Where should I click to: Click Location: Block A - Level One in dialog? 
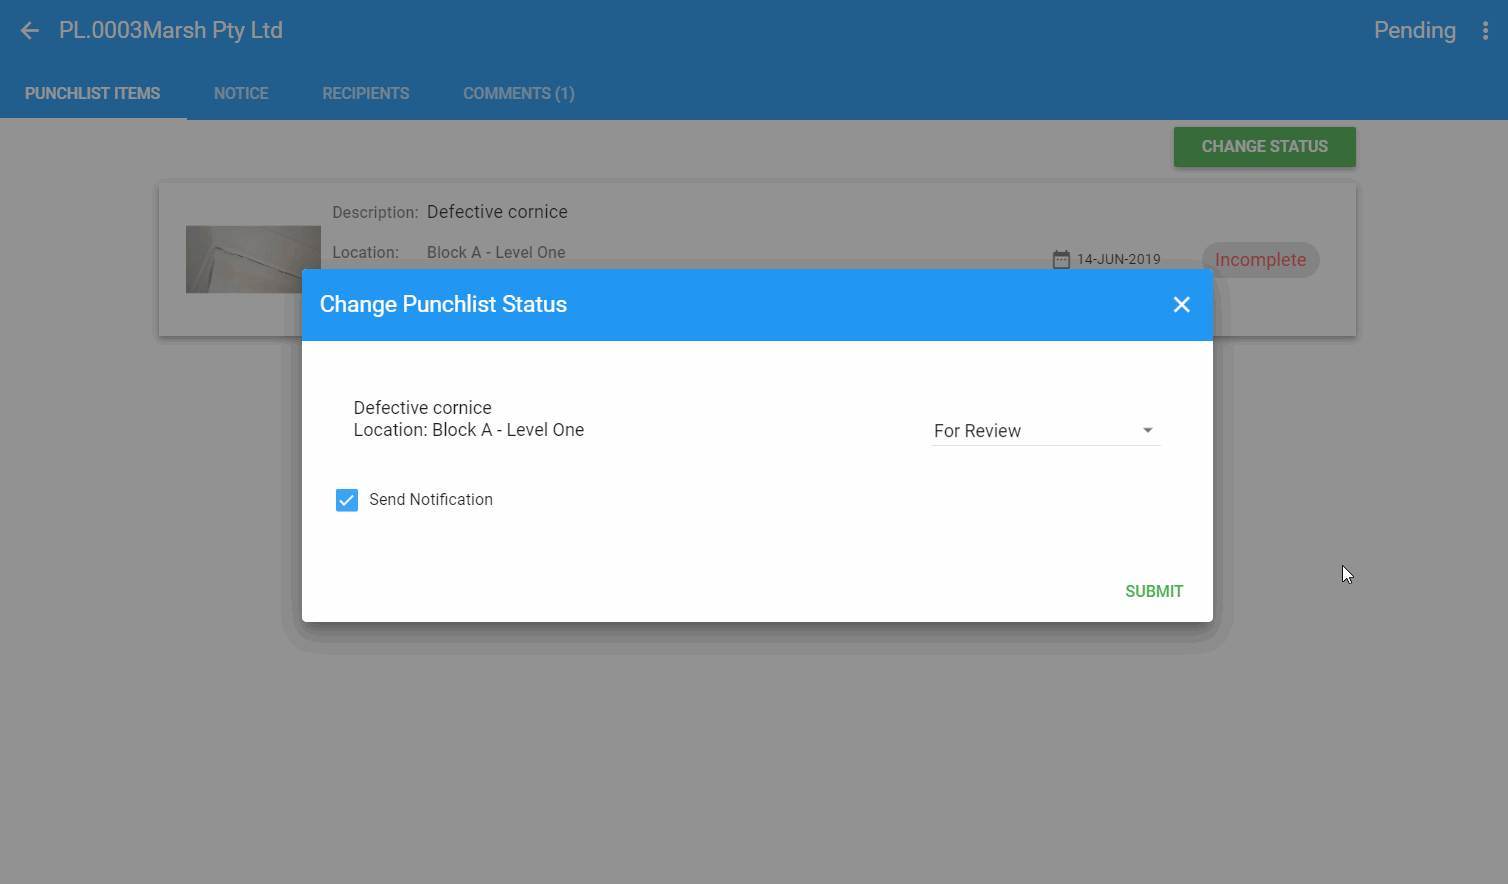[x=469, y=430]
